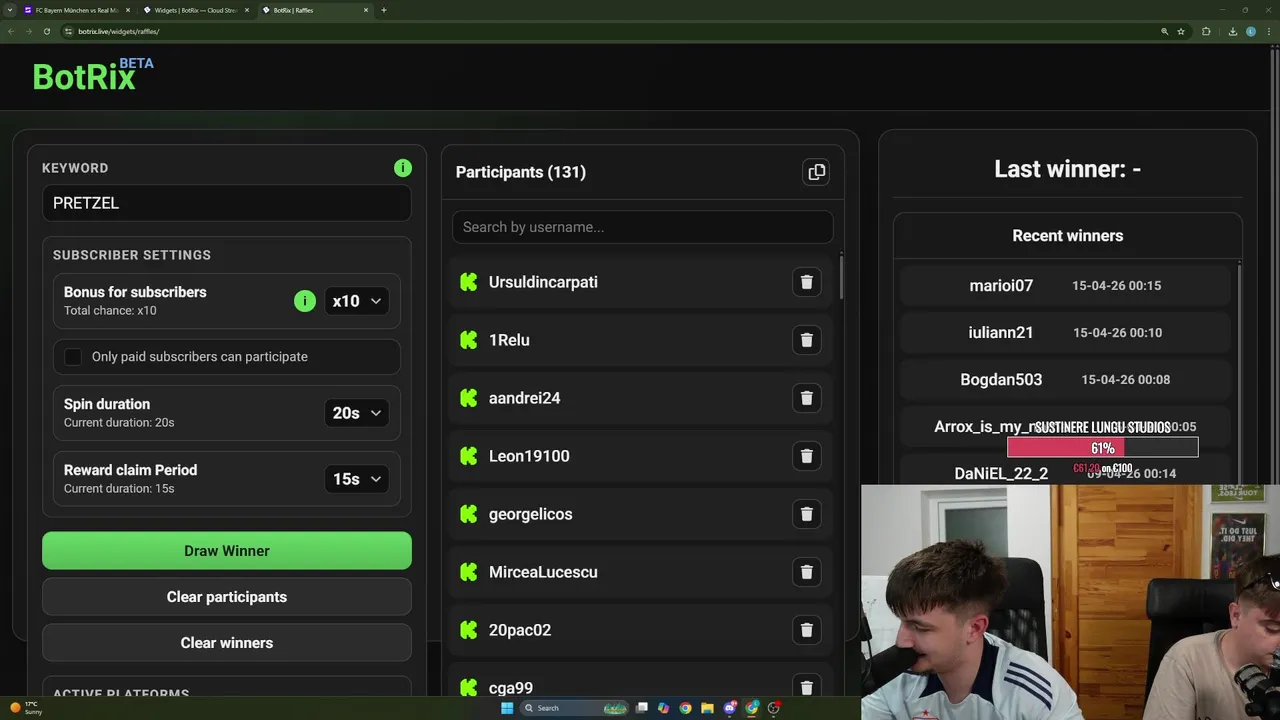Open File Explorer from the taskbar
The image size is (1280, 720).
[707, 708]
